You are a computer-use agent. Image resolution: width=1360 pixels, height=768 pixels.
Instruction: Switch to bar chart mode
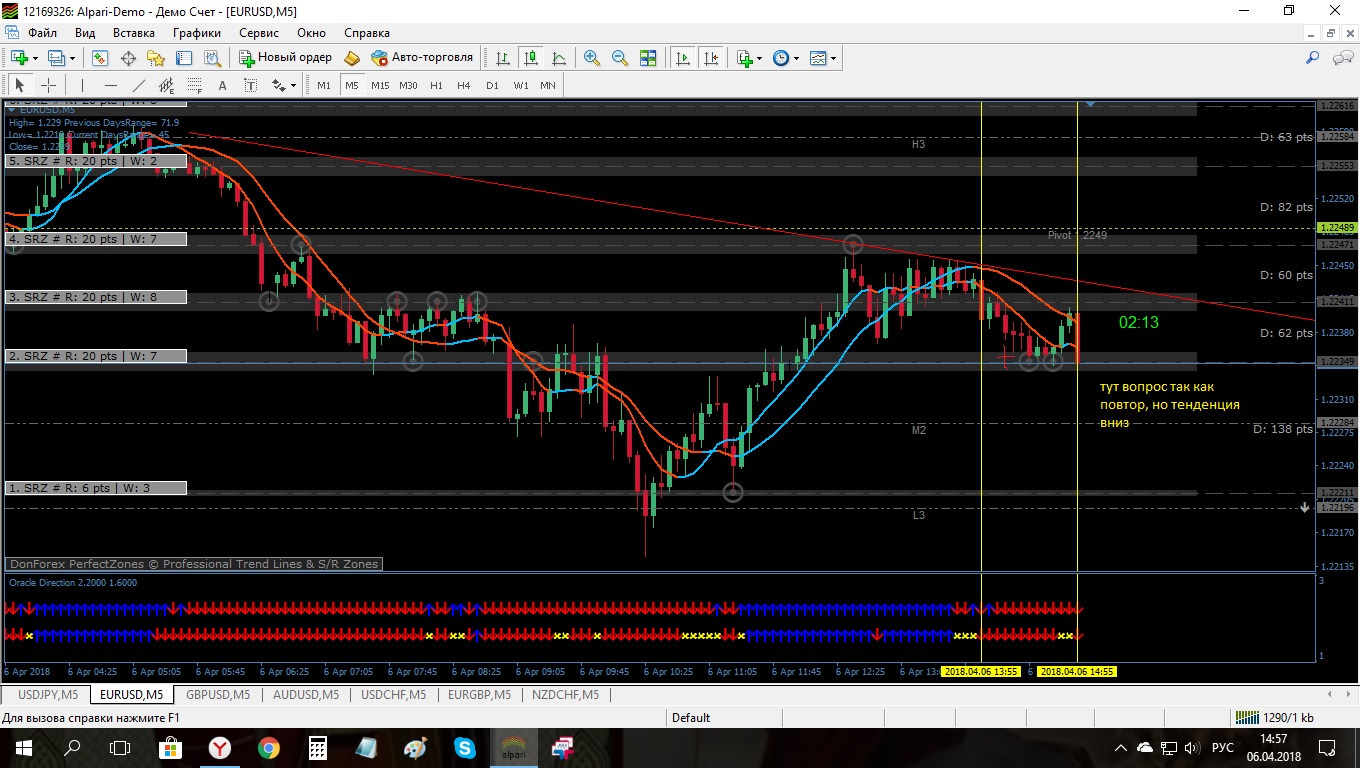(x=503, y=58)
